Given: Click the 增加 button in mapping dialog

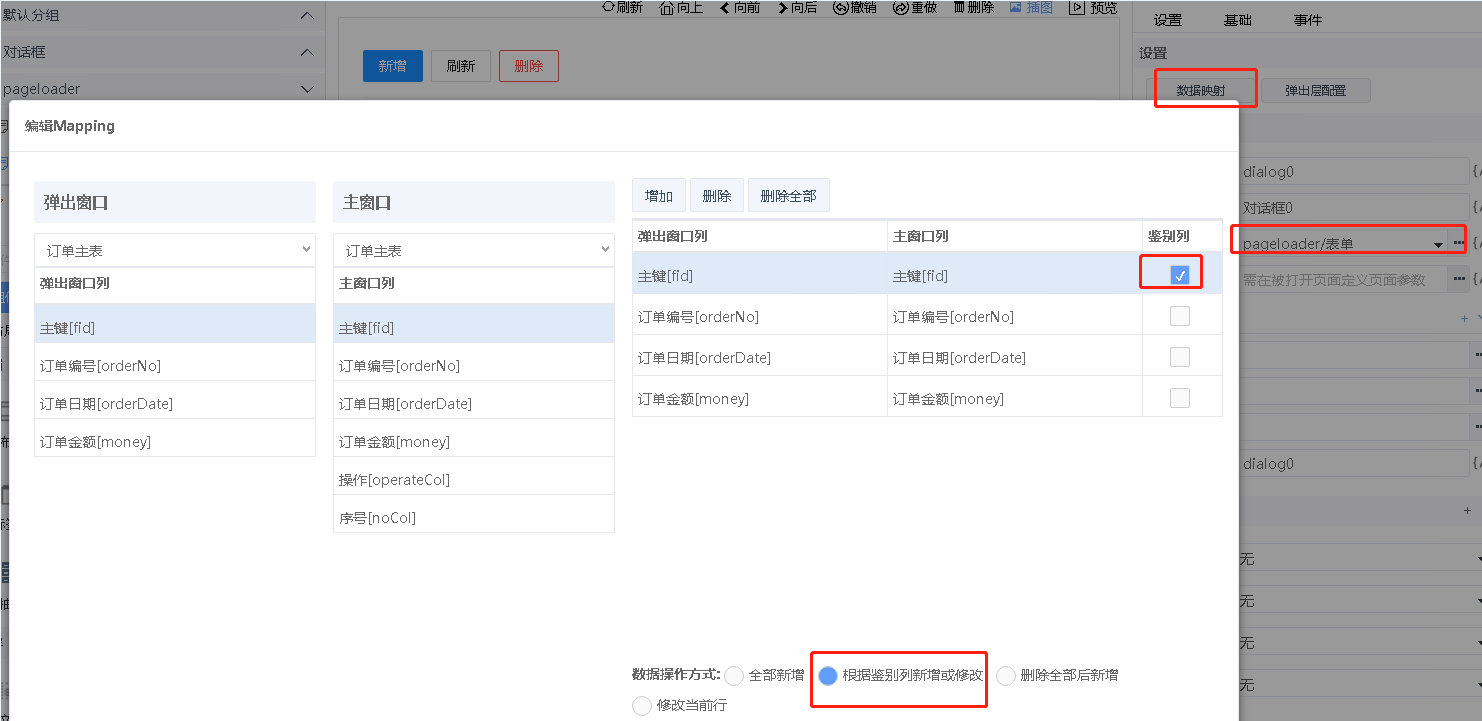Looking at the screenshot, I should (659, 196).
